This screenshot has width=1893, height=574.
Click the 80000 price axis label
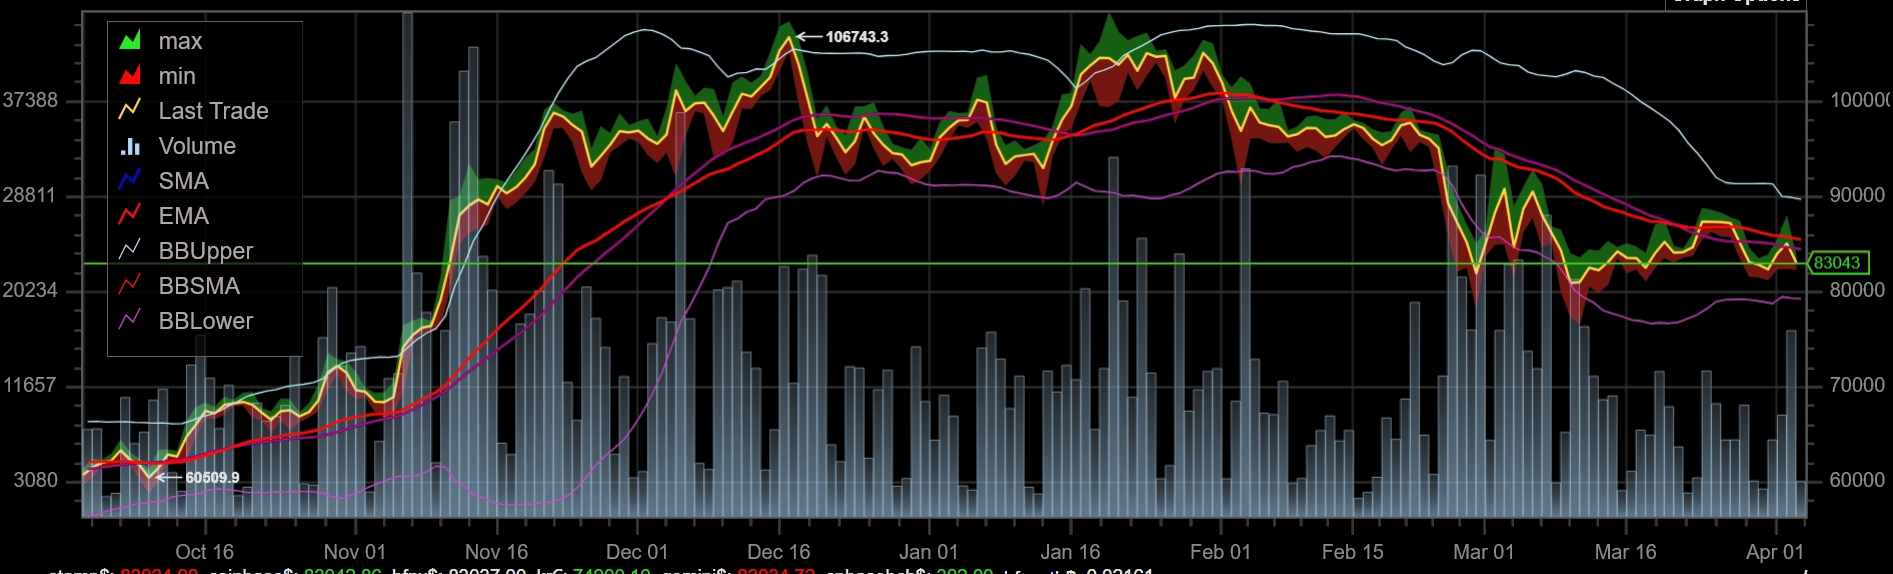click(x=1857, y=290)
